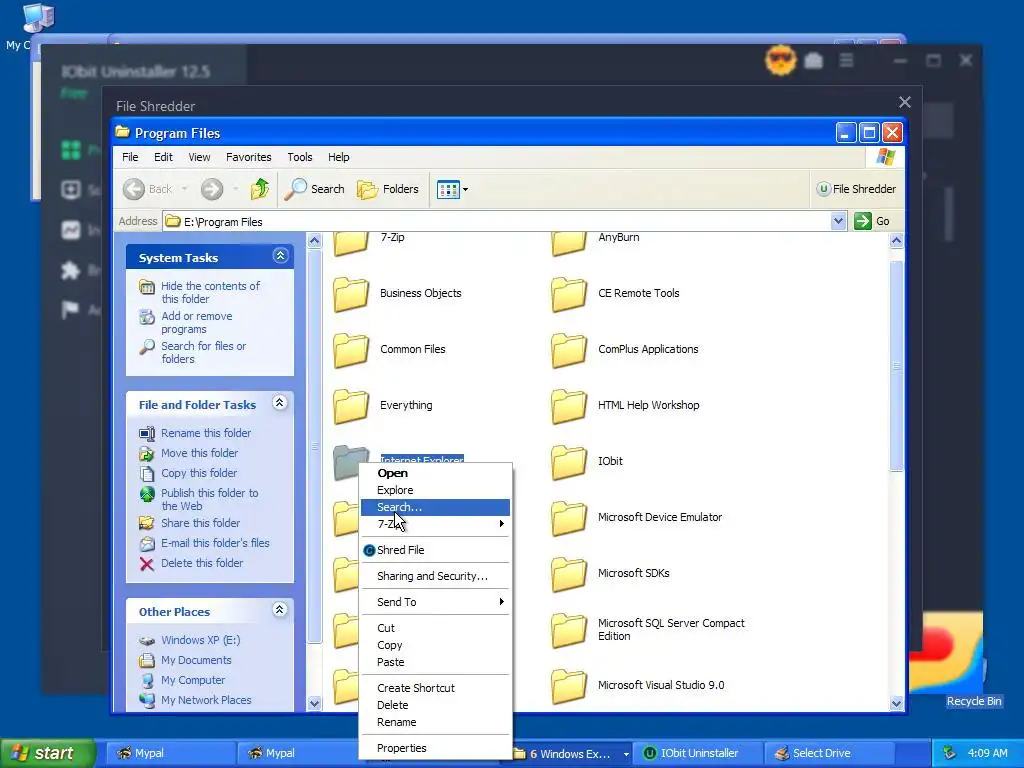Collapse the Other Places panel
Image resolution: width=1024 pixels, height=768 pixels.
point(280,610)
